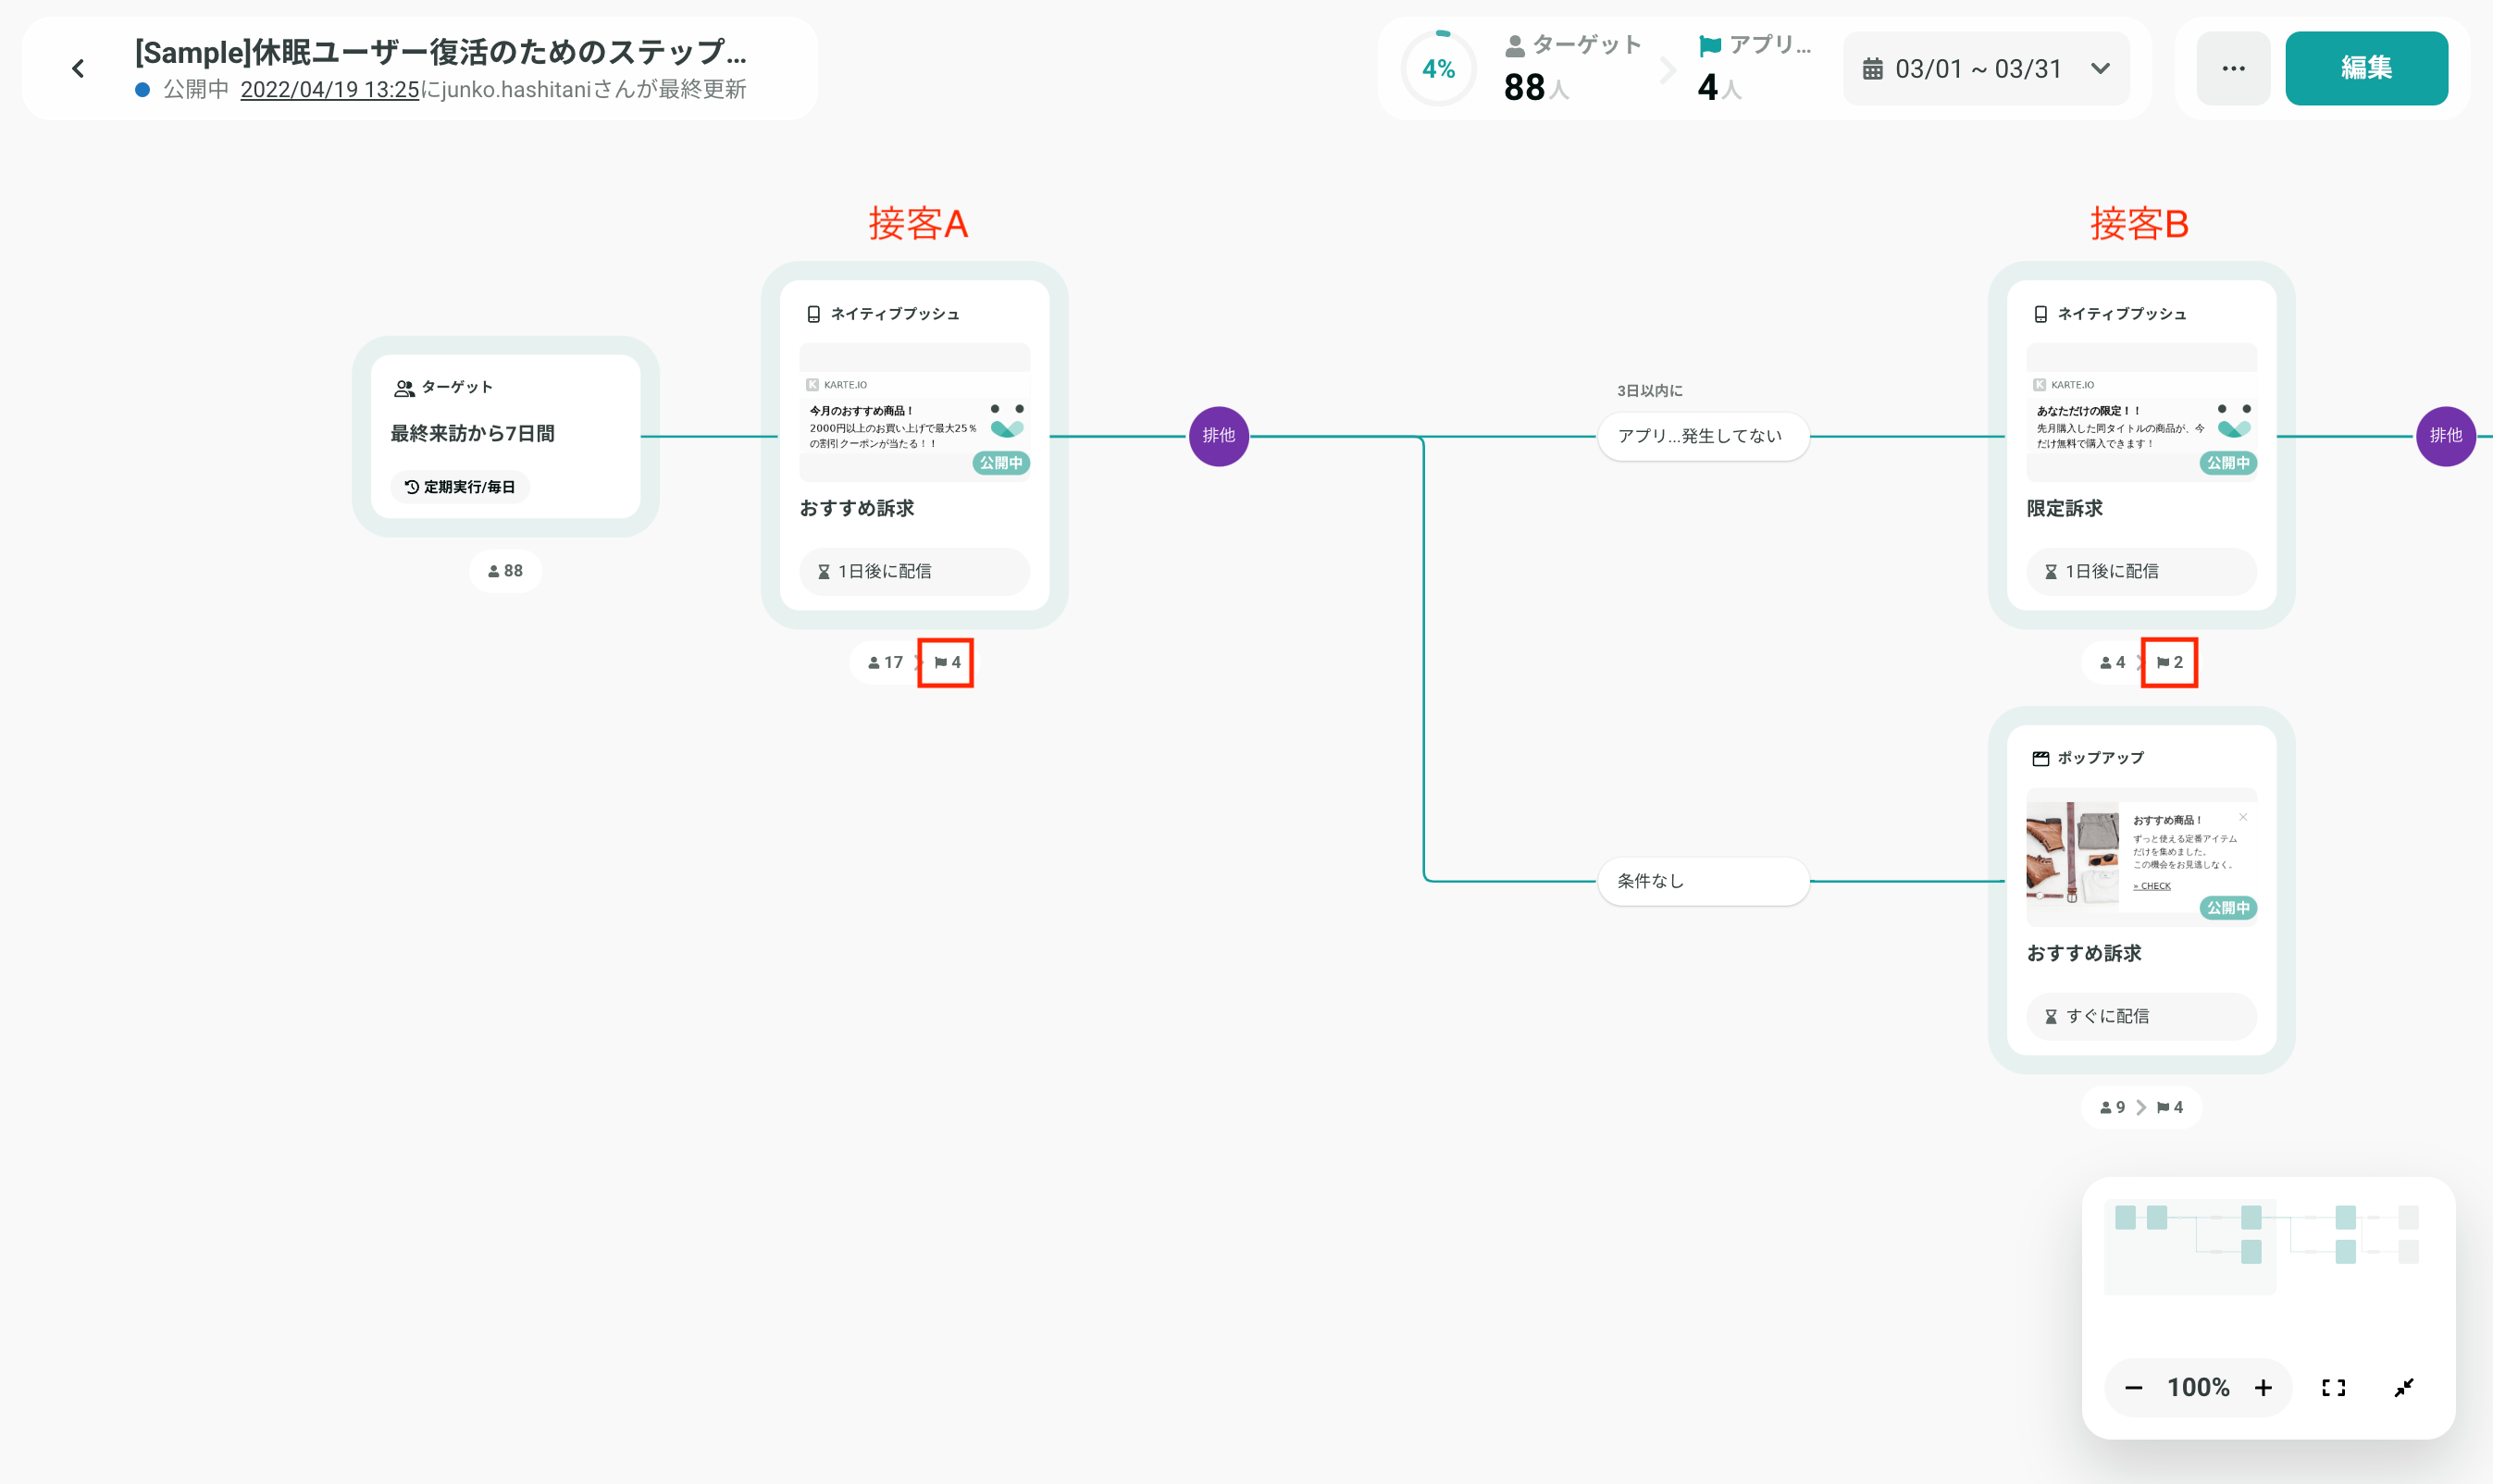
Task: Click the calendar icon in date selector
Action: [x=1872, y=69]
